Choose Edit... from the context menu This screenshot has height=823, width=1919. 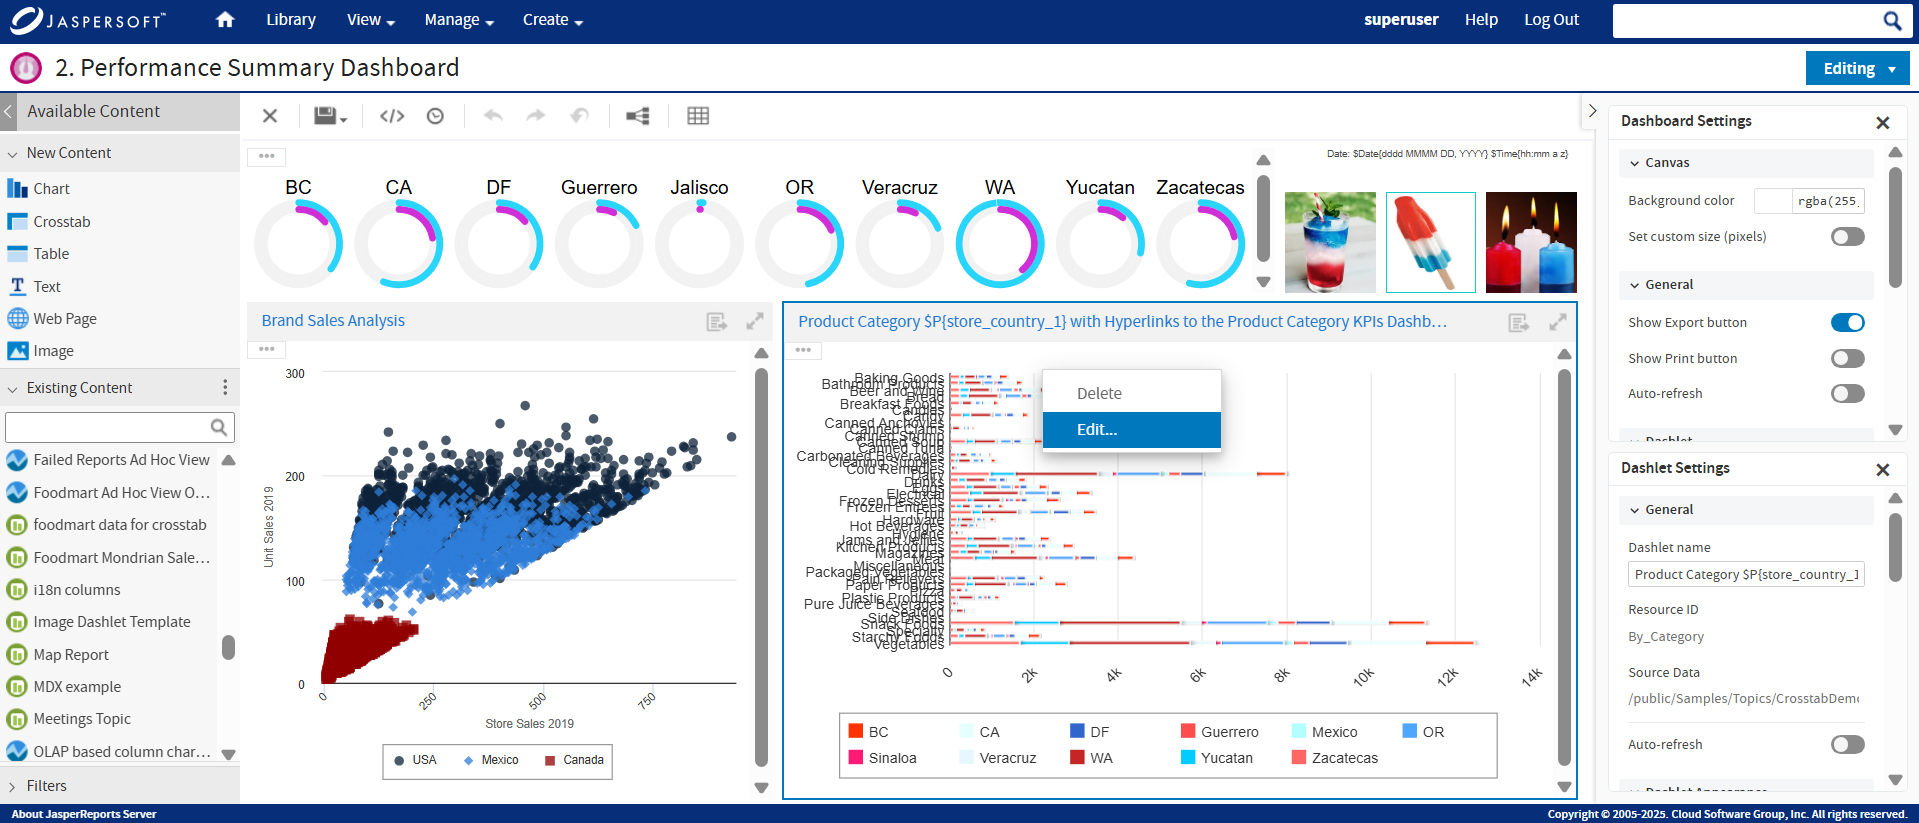[1132, 430]
